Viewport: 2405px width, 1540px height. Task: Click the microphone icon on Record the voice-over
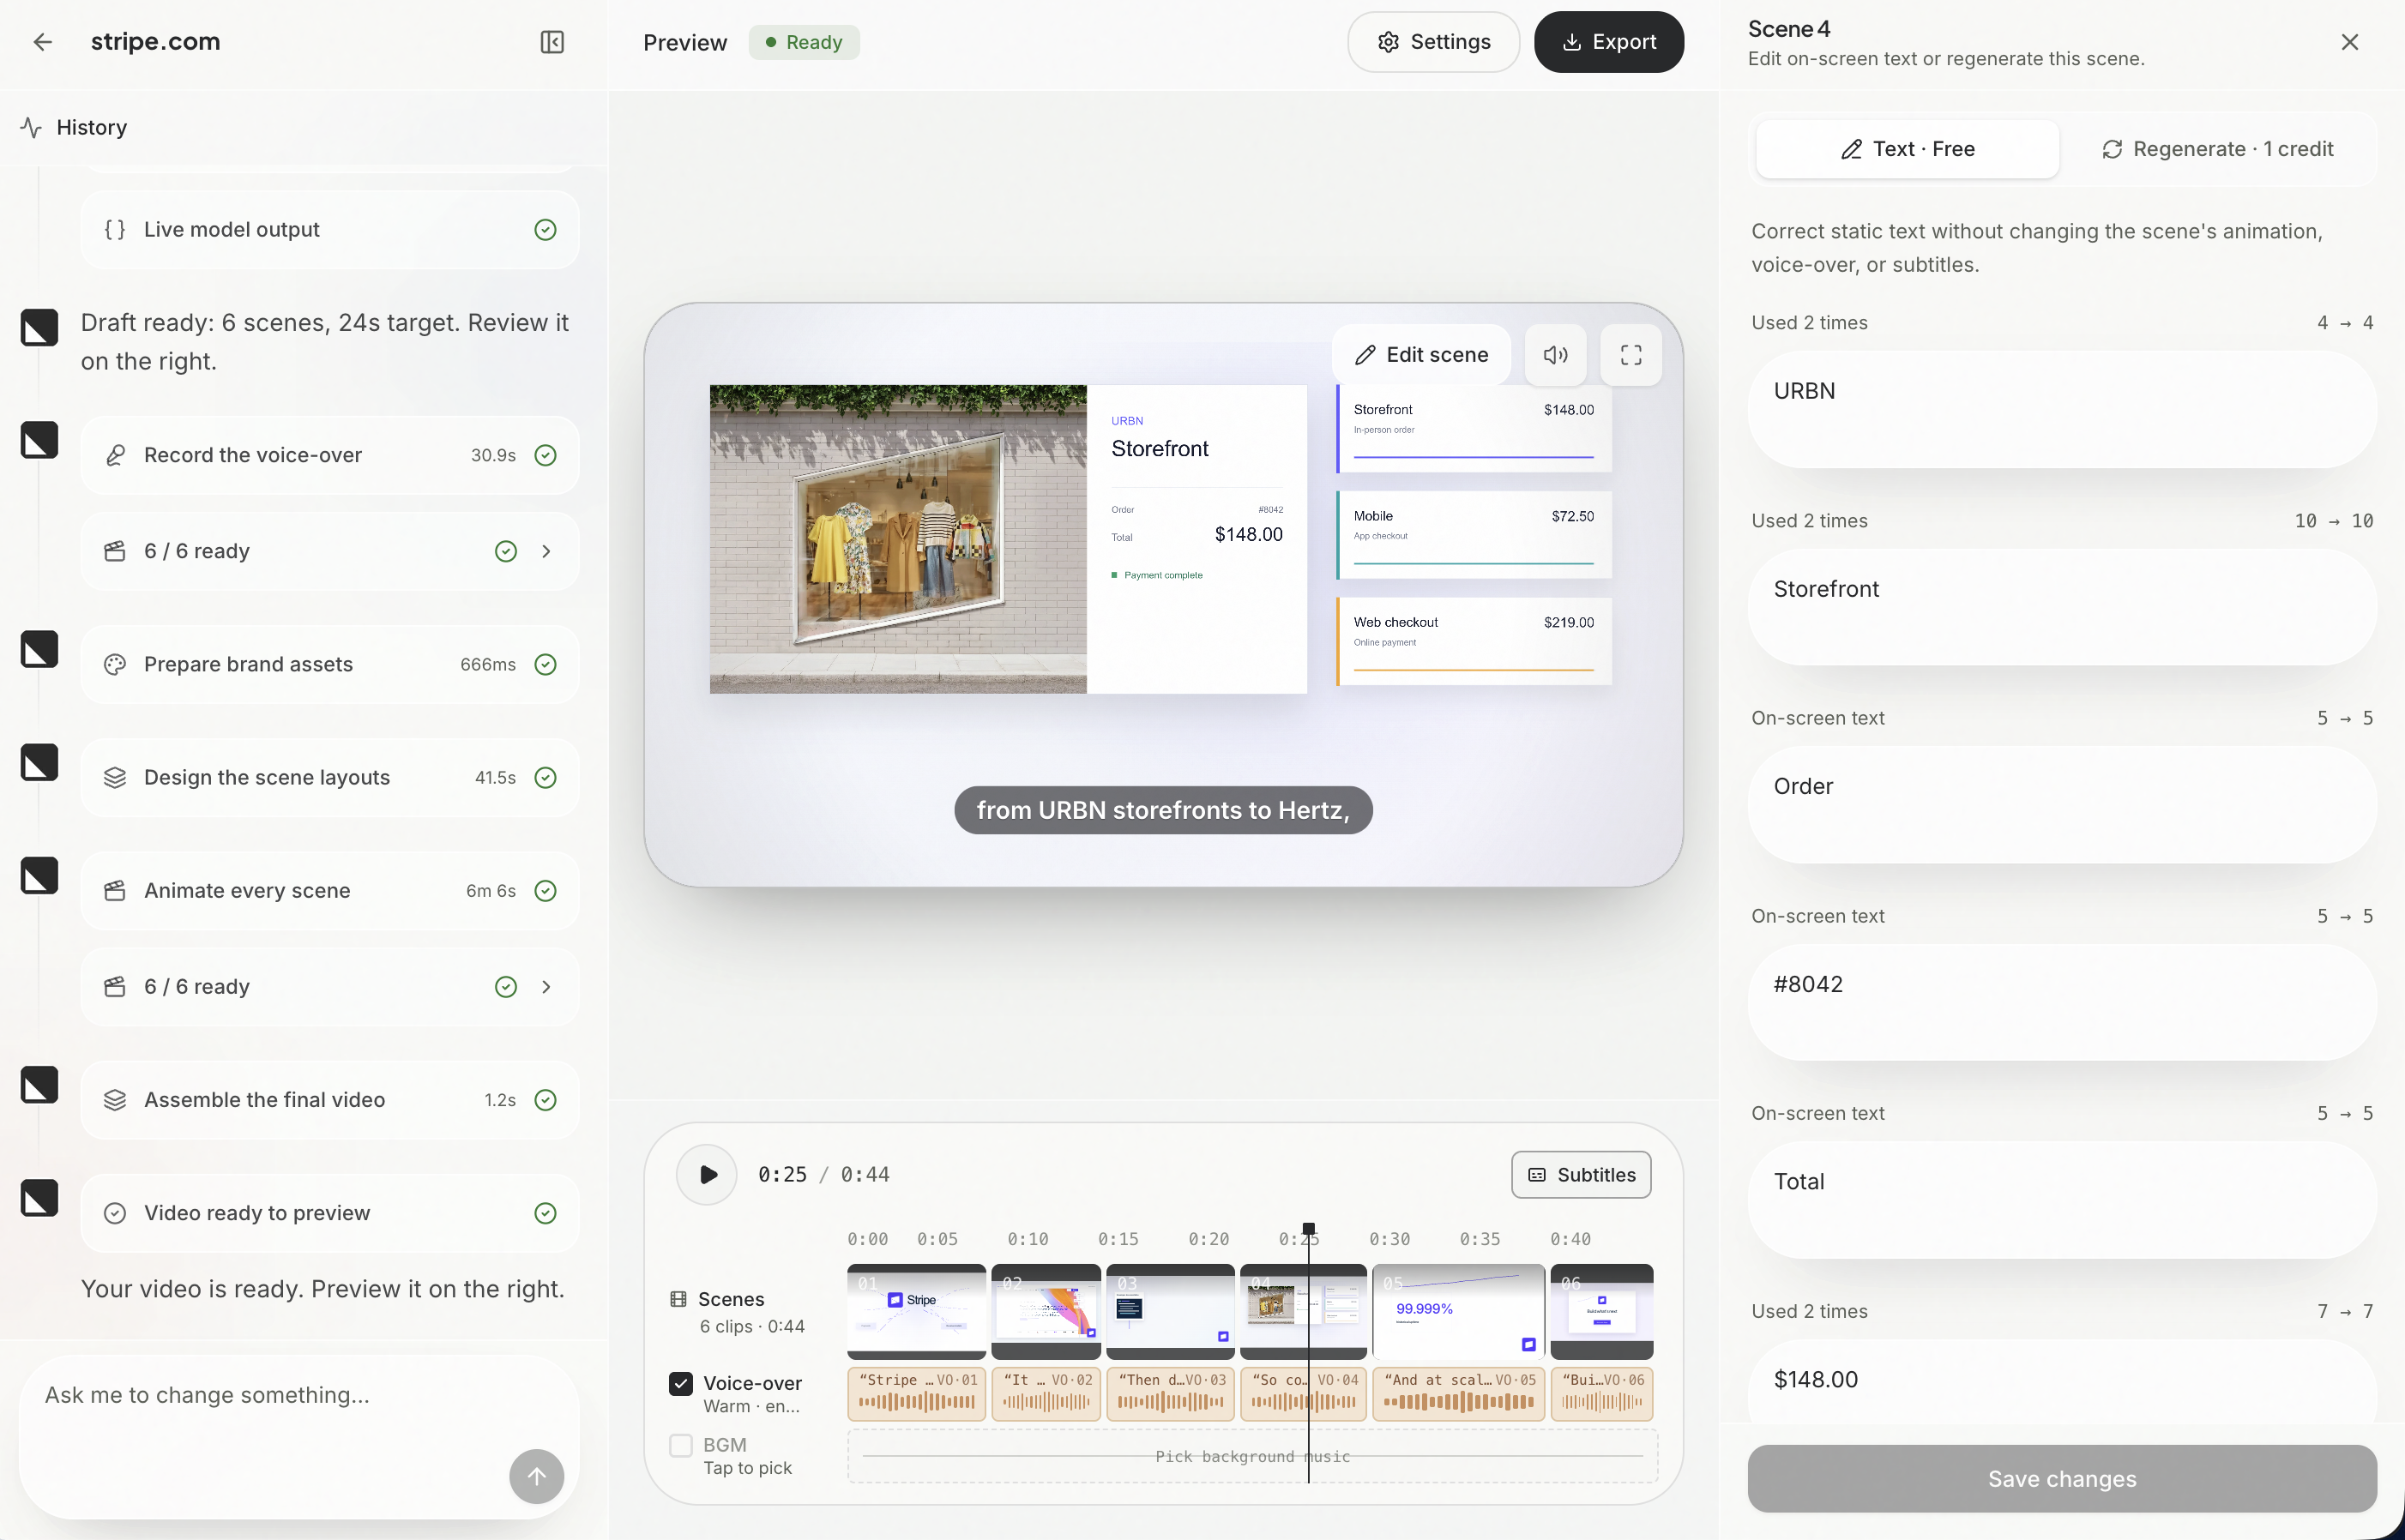tap(115, 456)
